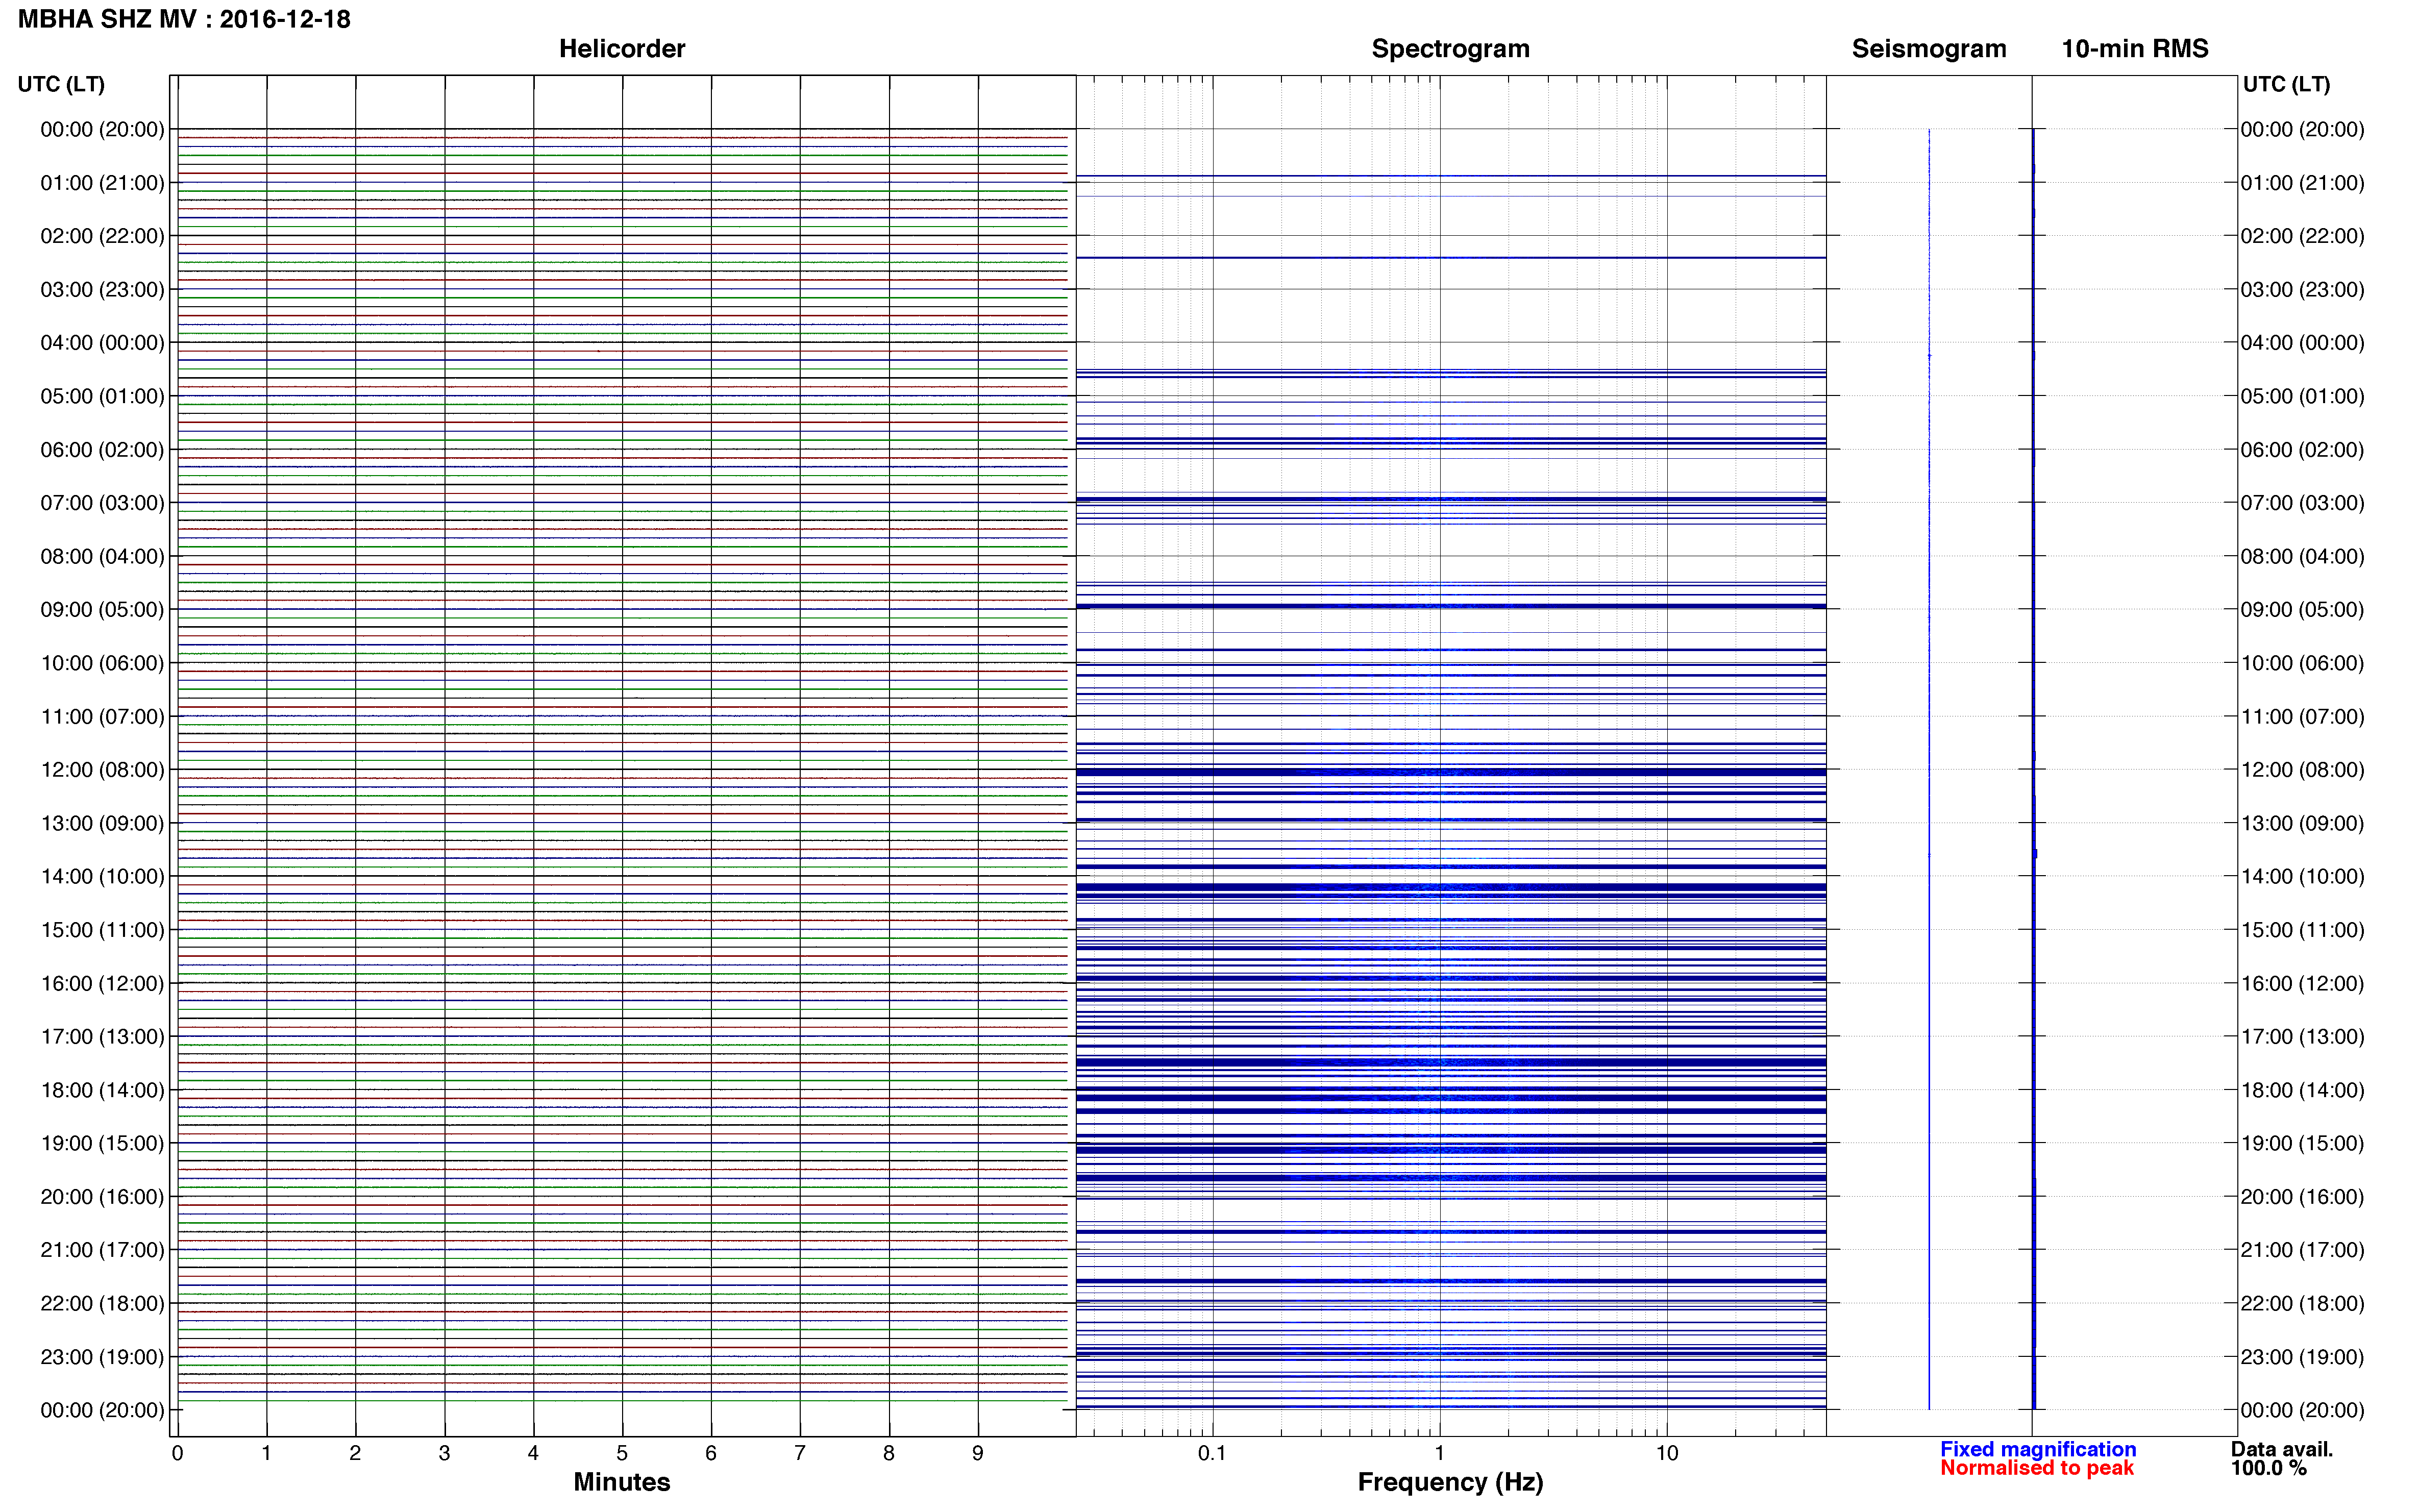Image resolution: width=2419 pixels, height=1512 pixels.
Task: Click left axis label 03:00 (23:00)
Action: coord(102,289)
